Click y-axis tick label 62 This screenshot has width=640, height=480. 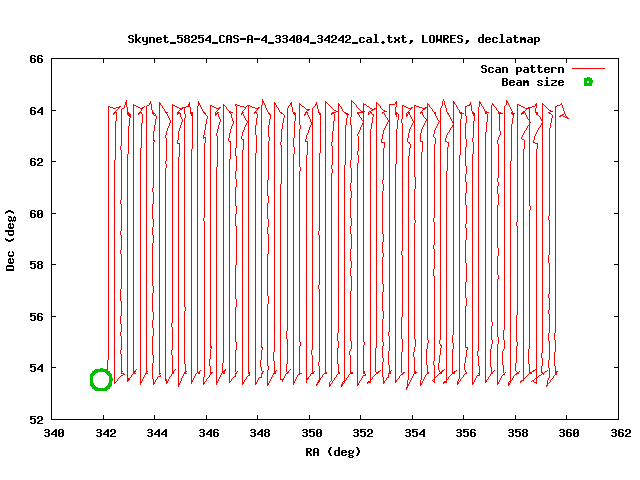(x=36, y=162)
